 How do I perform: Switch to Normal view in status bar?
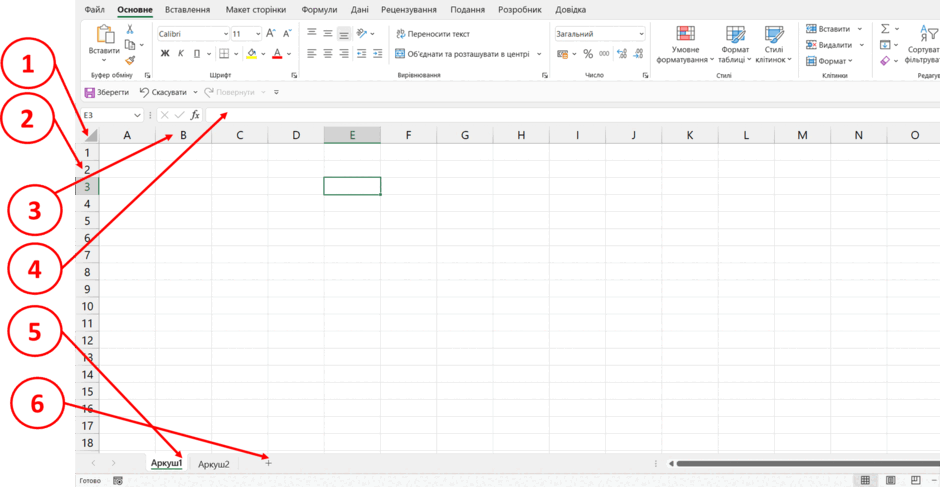click(x=865, y=480)
